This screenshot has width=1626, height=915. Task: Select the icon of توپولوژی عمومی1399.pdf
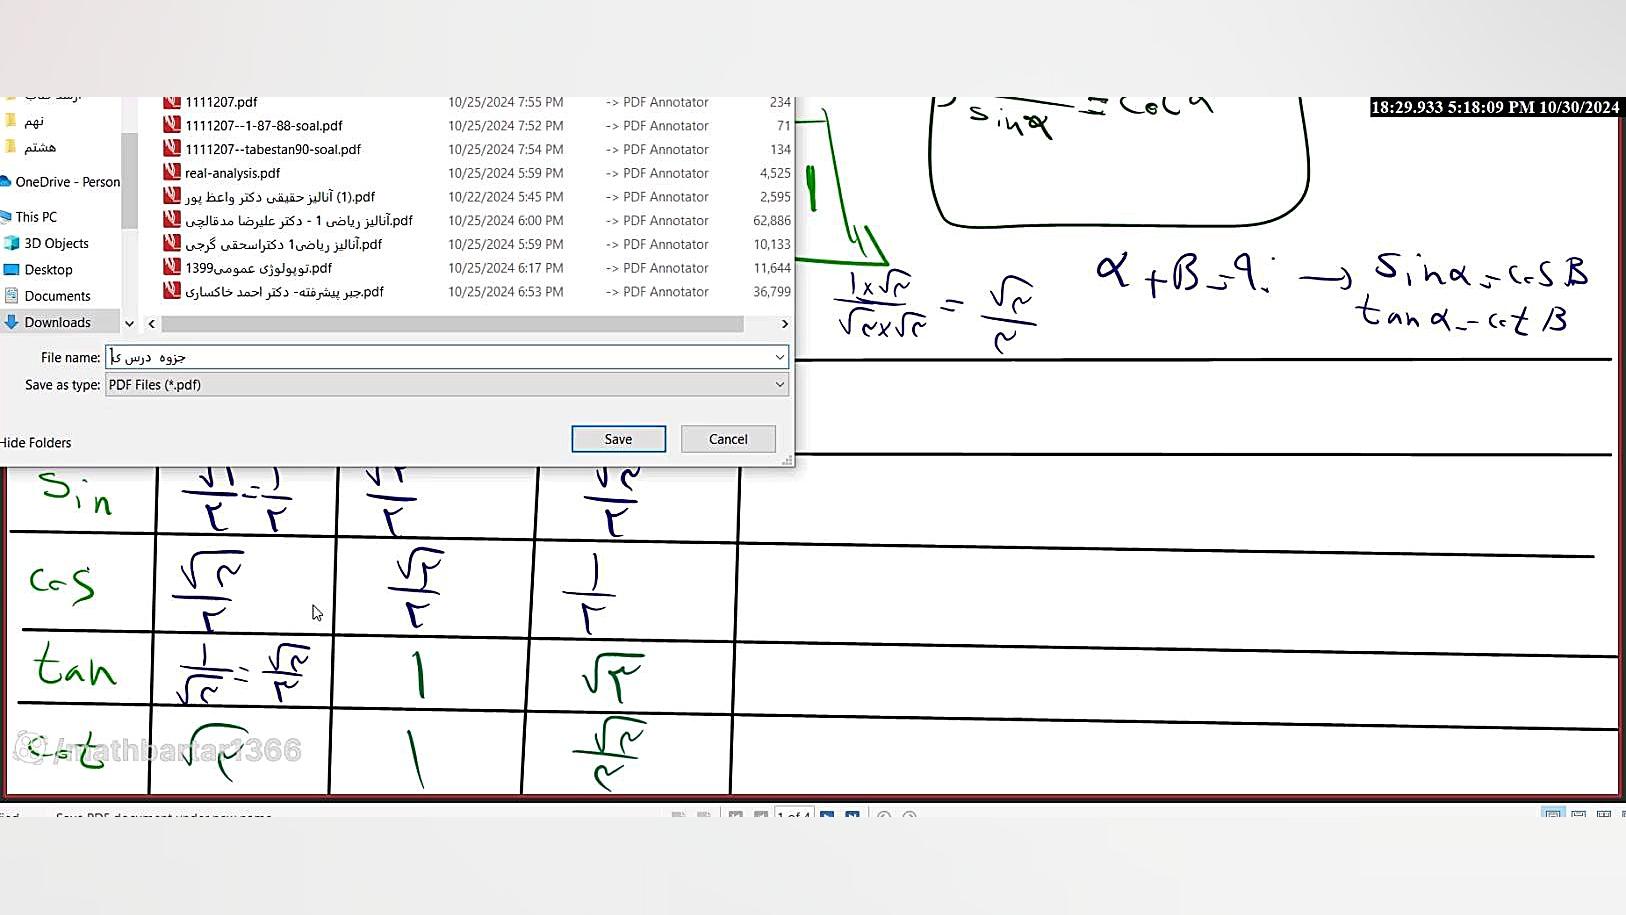[172, 268]
